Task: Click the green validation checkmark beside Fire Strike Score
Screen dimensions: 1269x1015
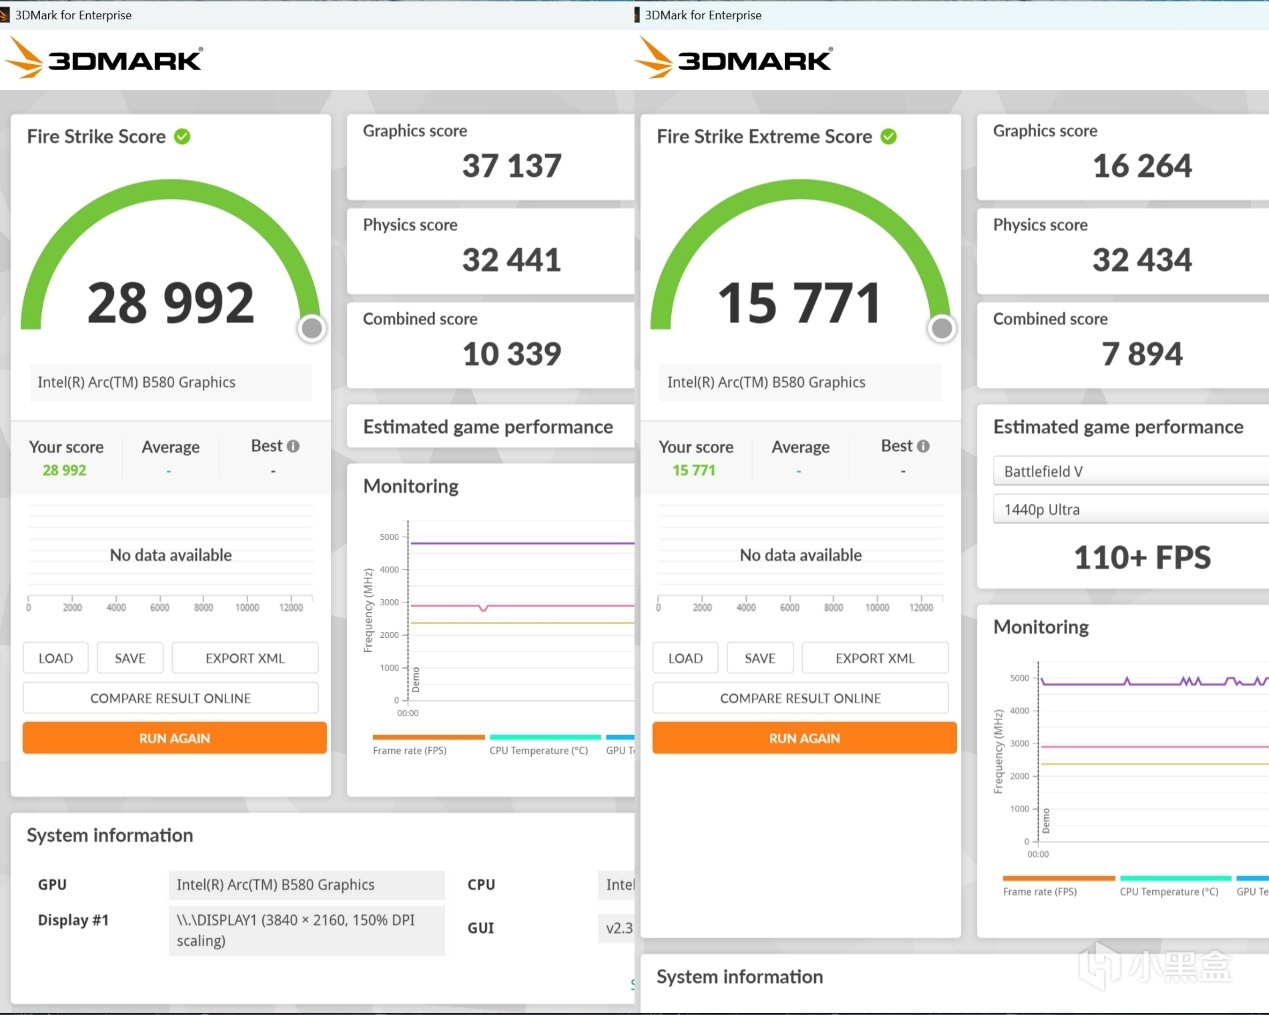Action: point(182,136)
